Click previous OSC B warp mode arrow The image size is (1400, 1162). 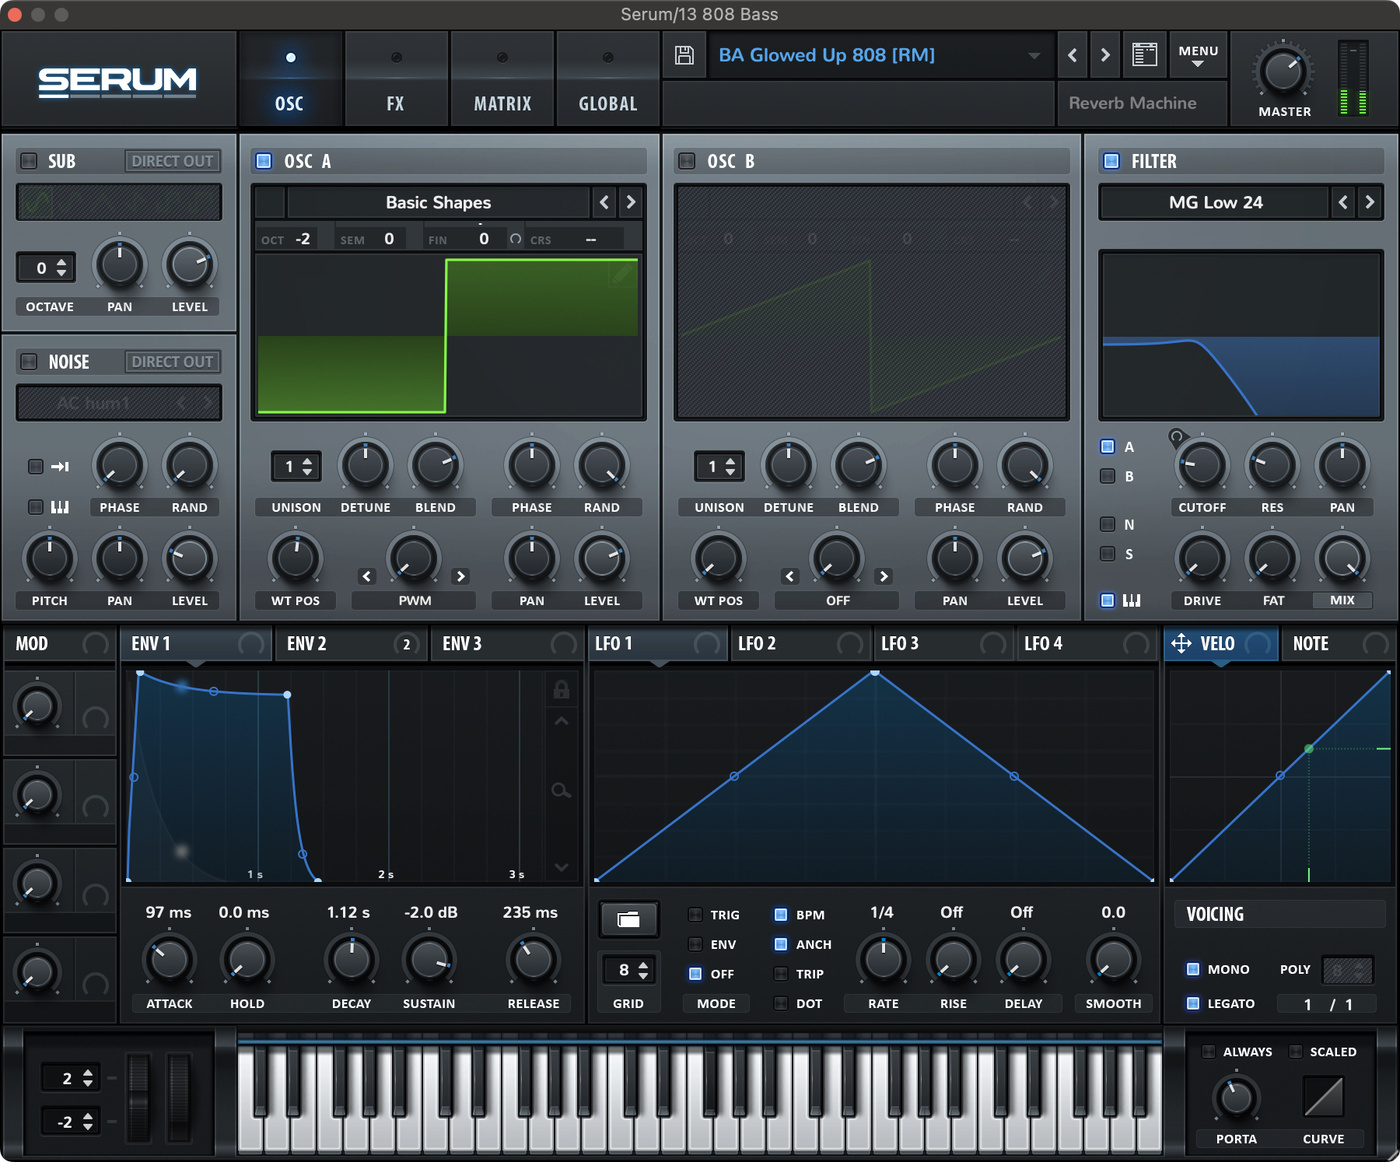(790, 576)
